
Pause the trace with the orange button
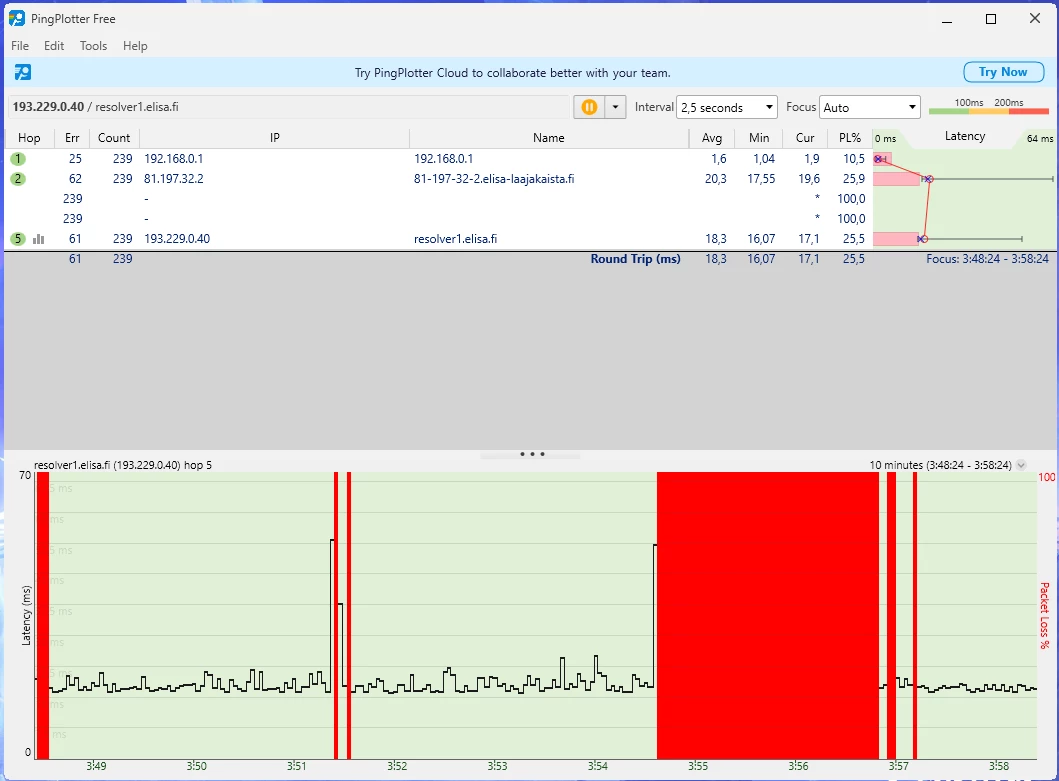point(589,107)
